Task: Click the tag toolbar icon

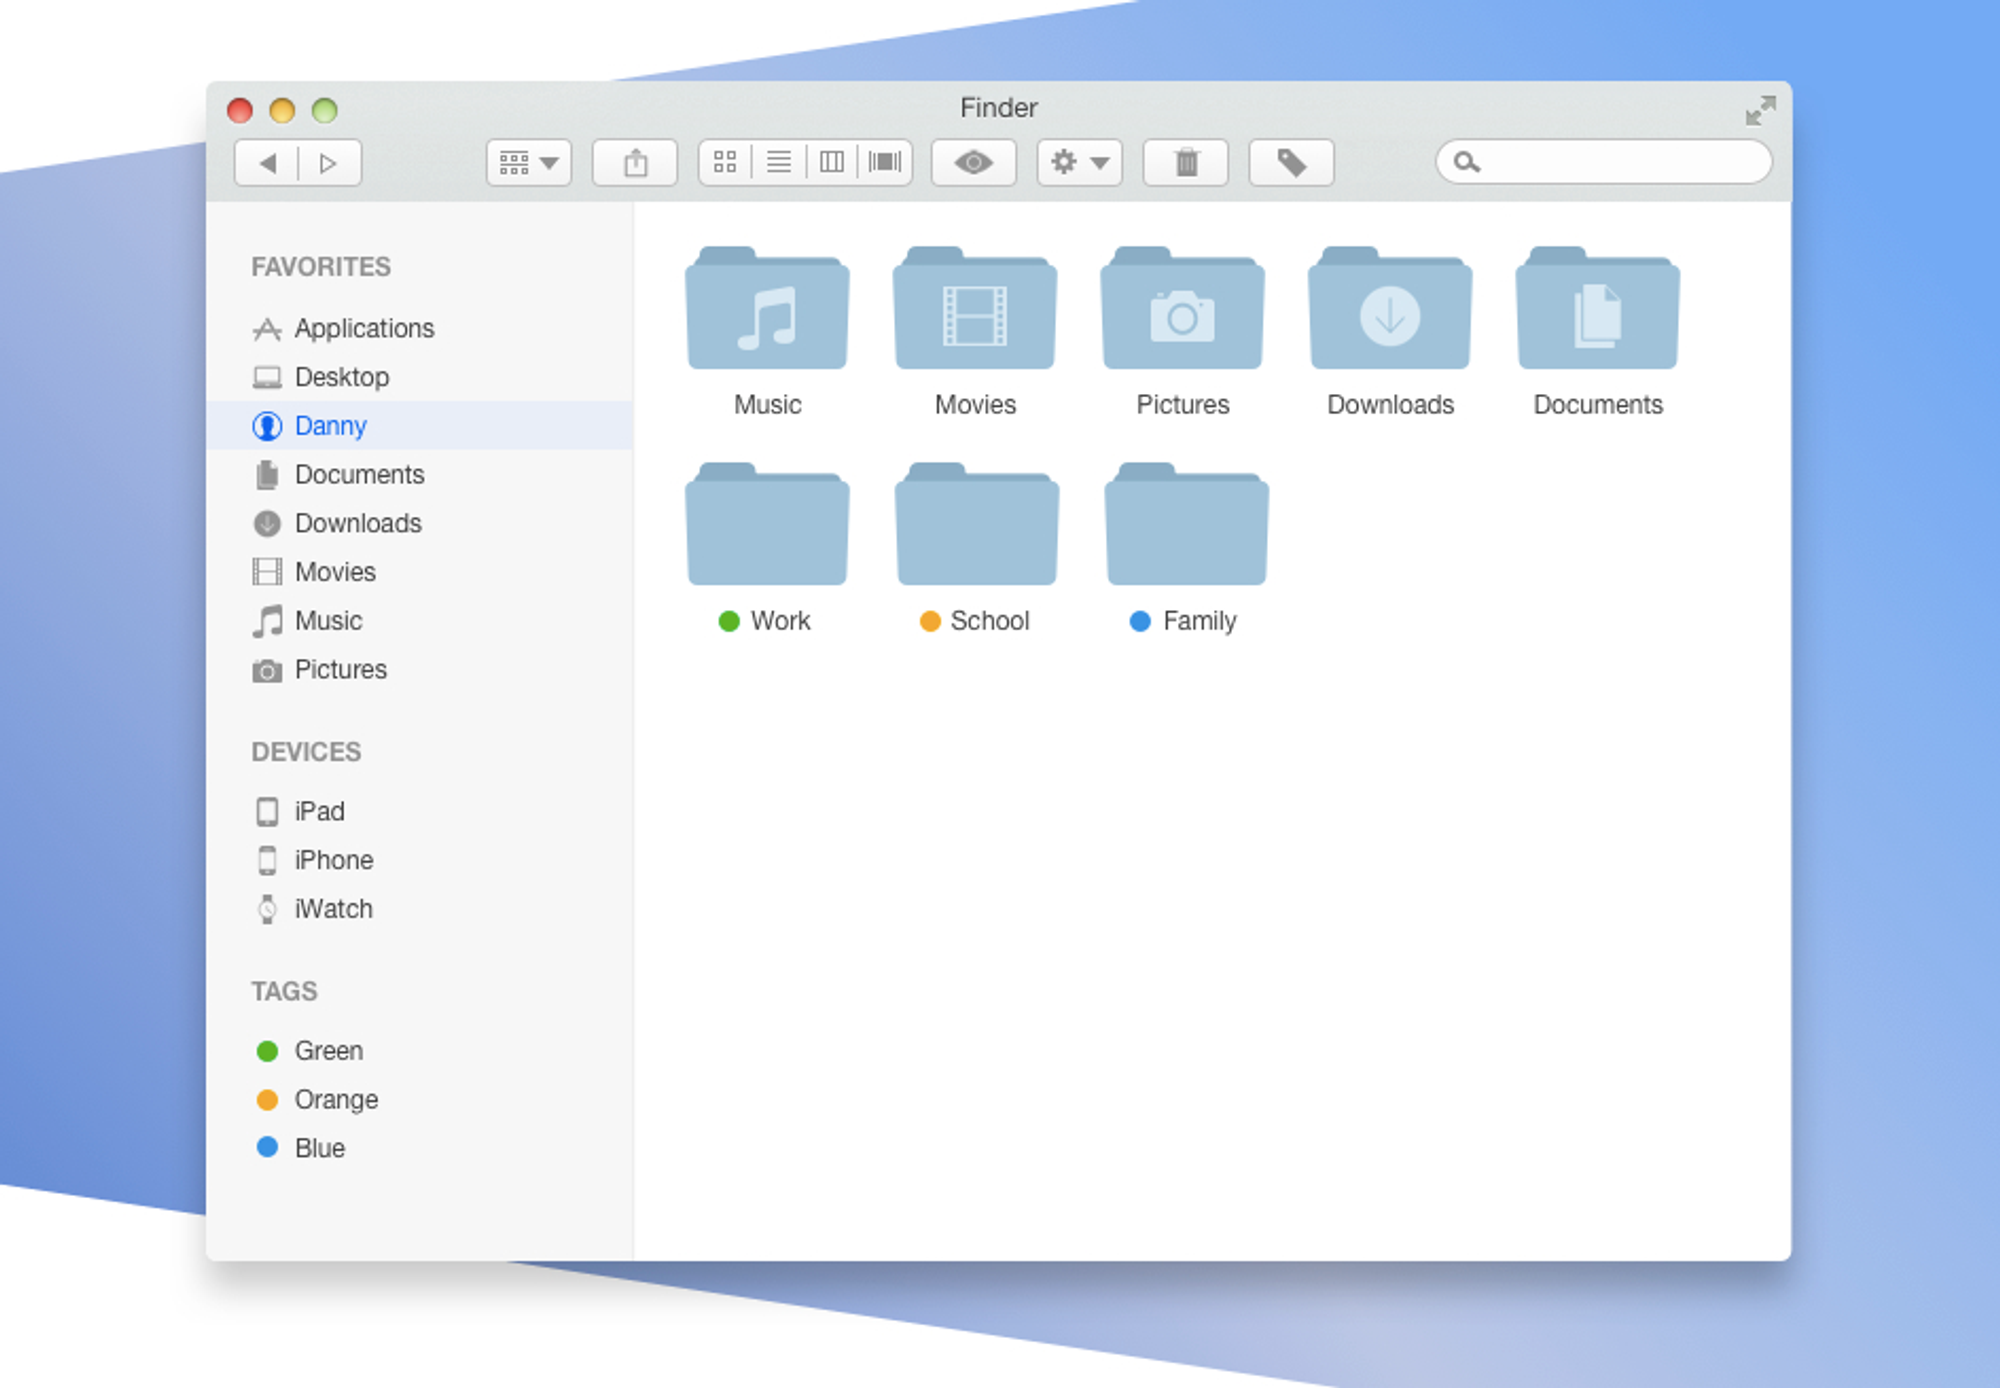Action: tap(1291, 162)
